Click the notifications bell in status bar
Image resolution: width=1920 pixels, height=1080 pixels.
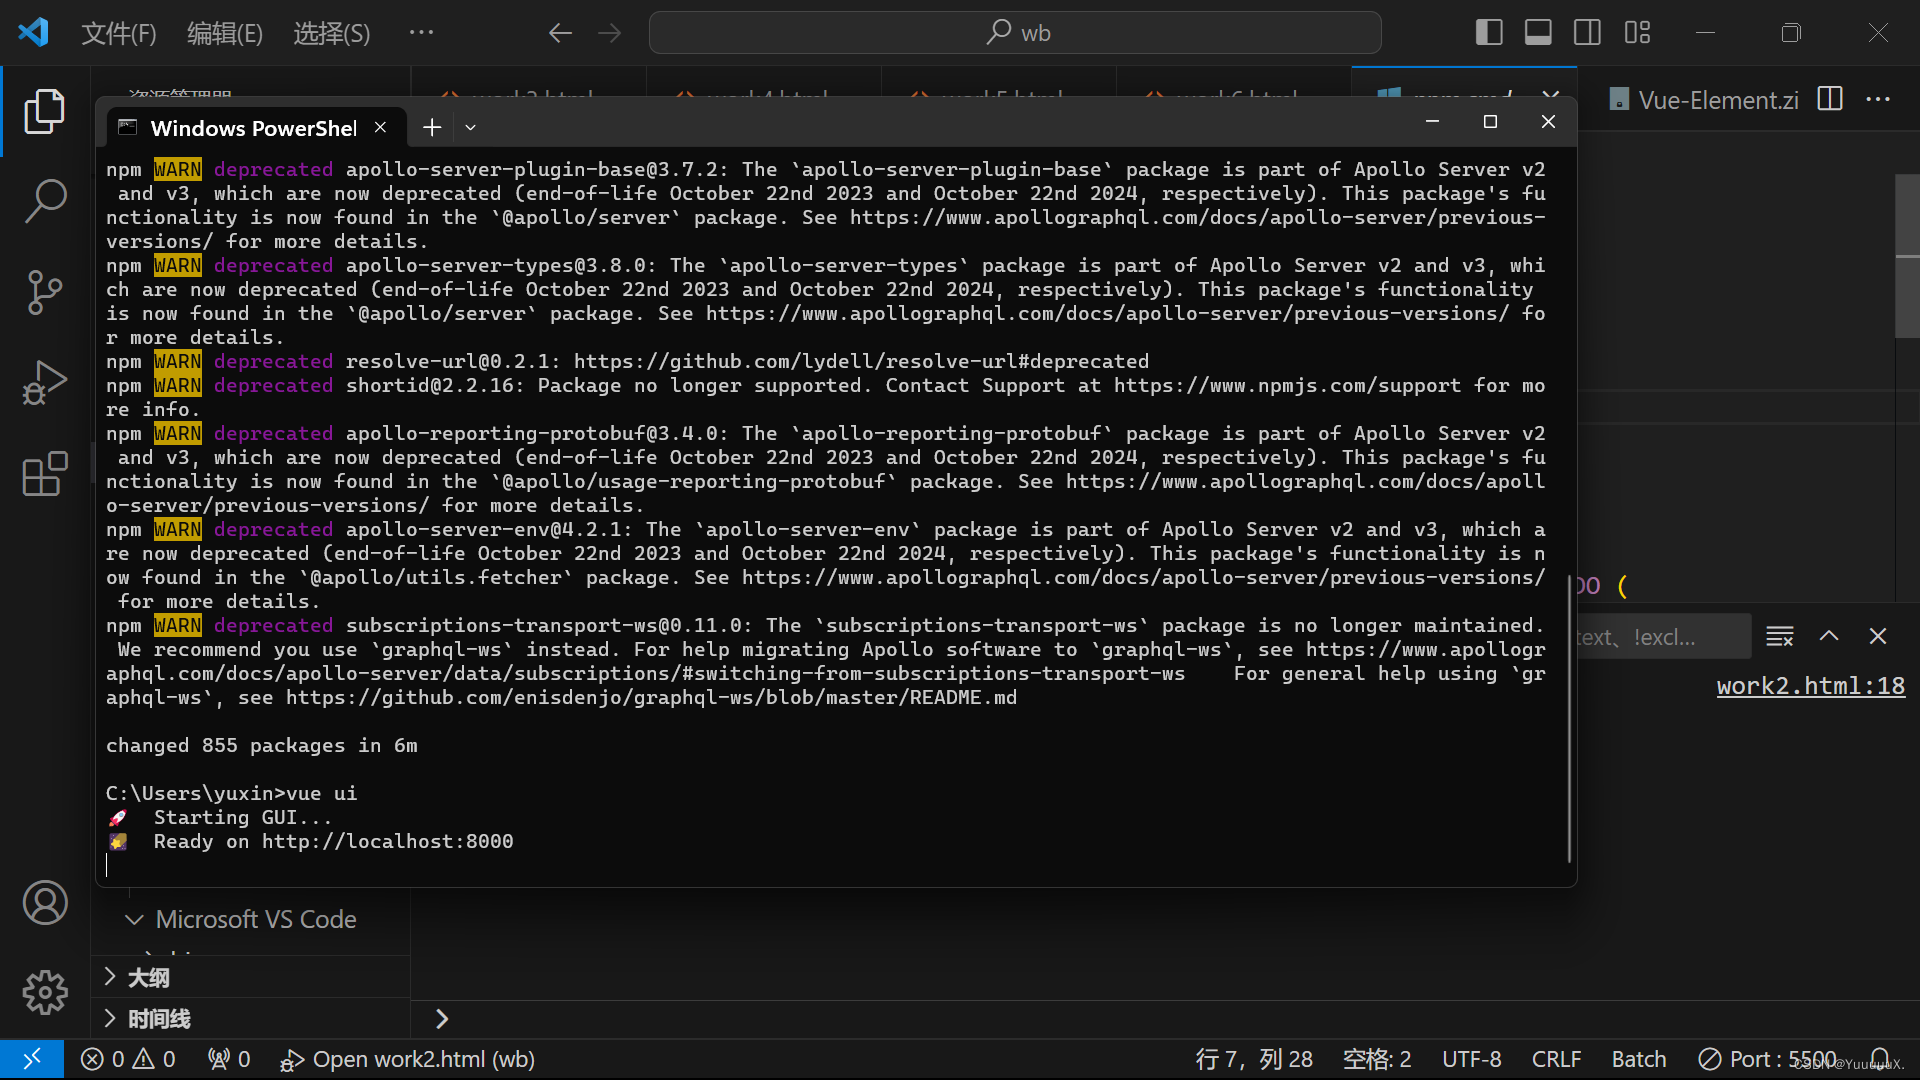[1880, 1059]
